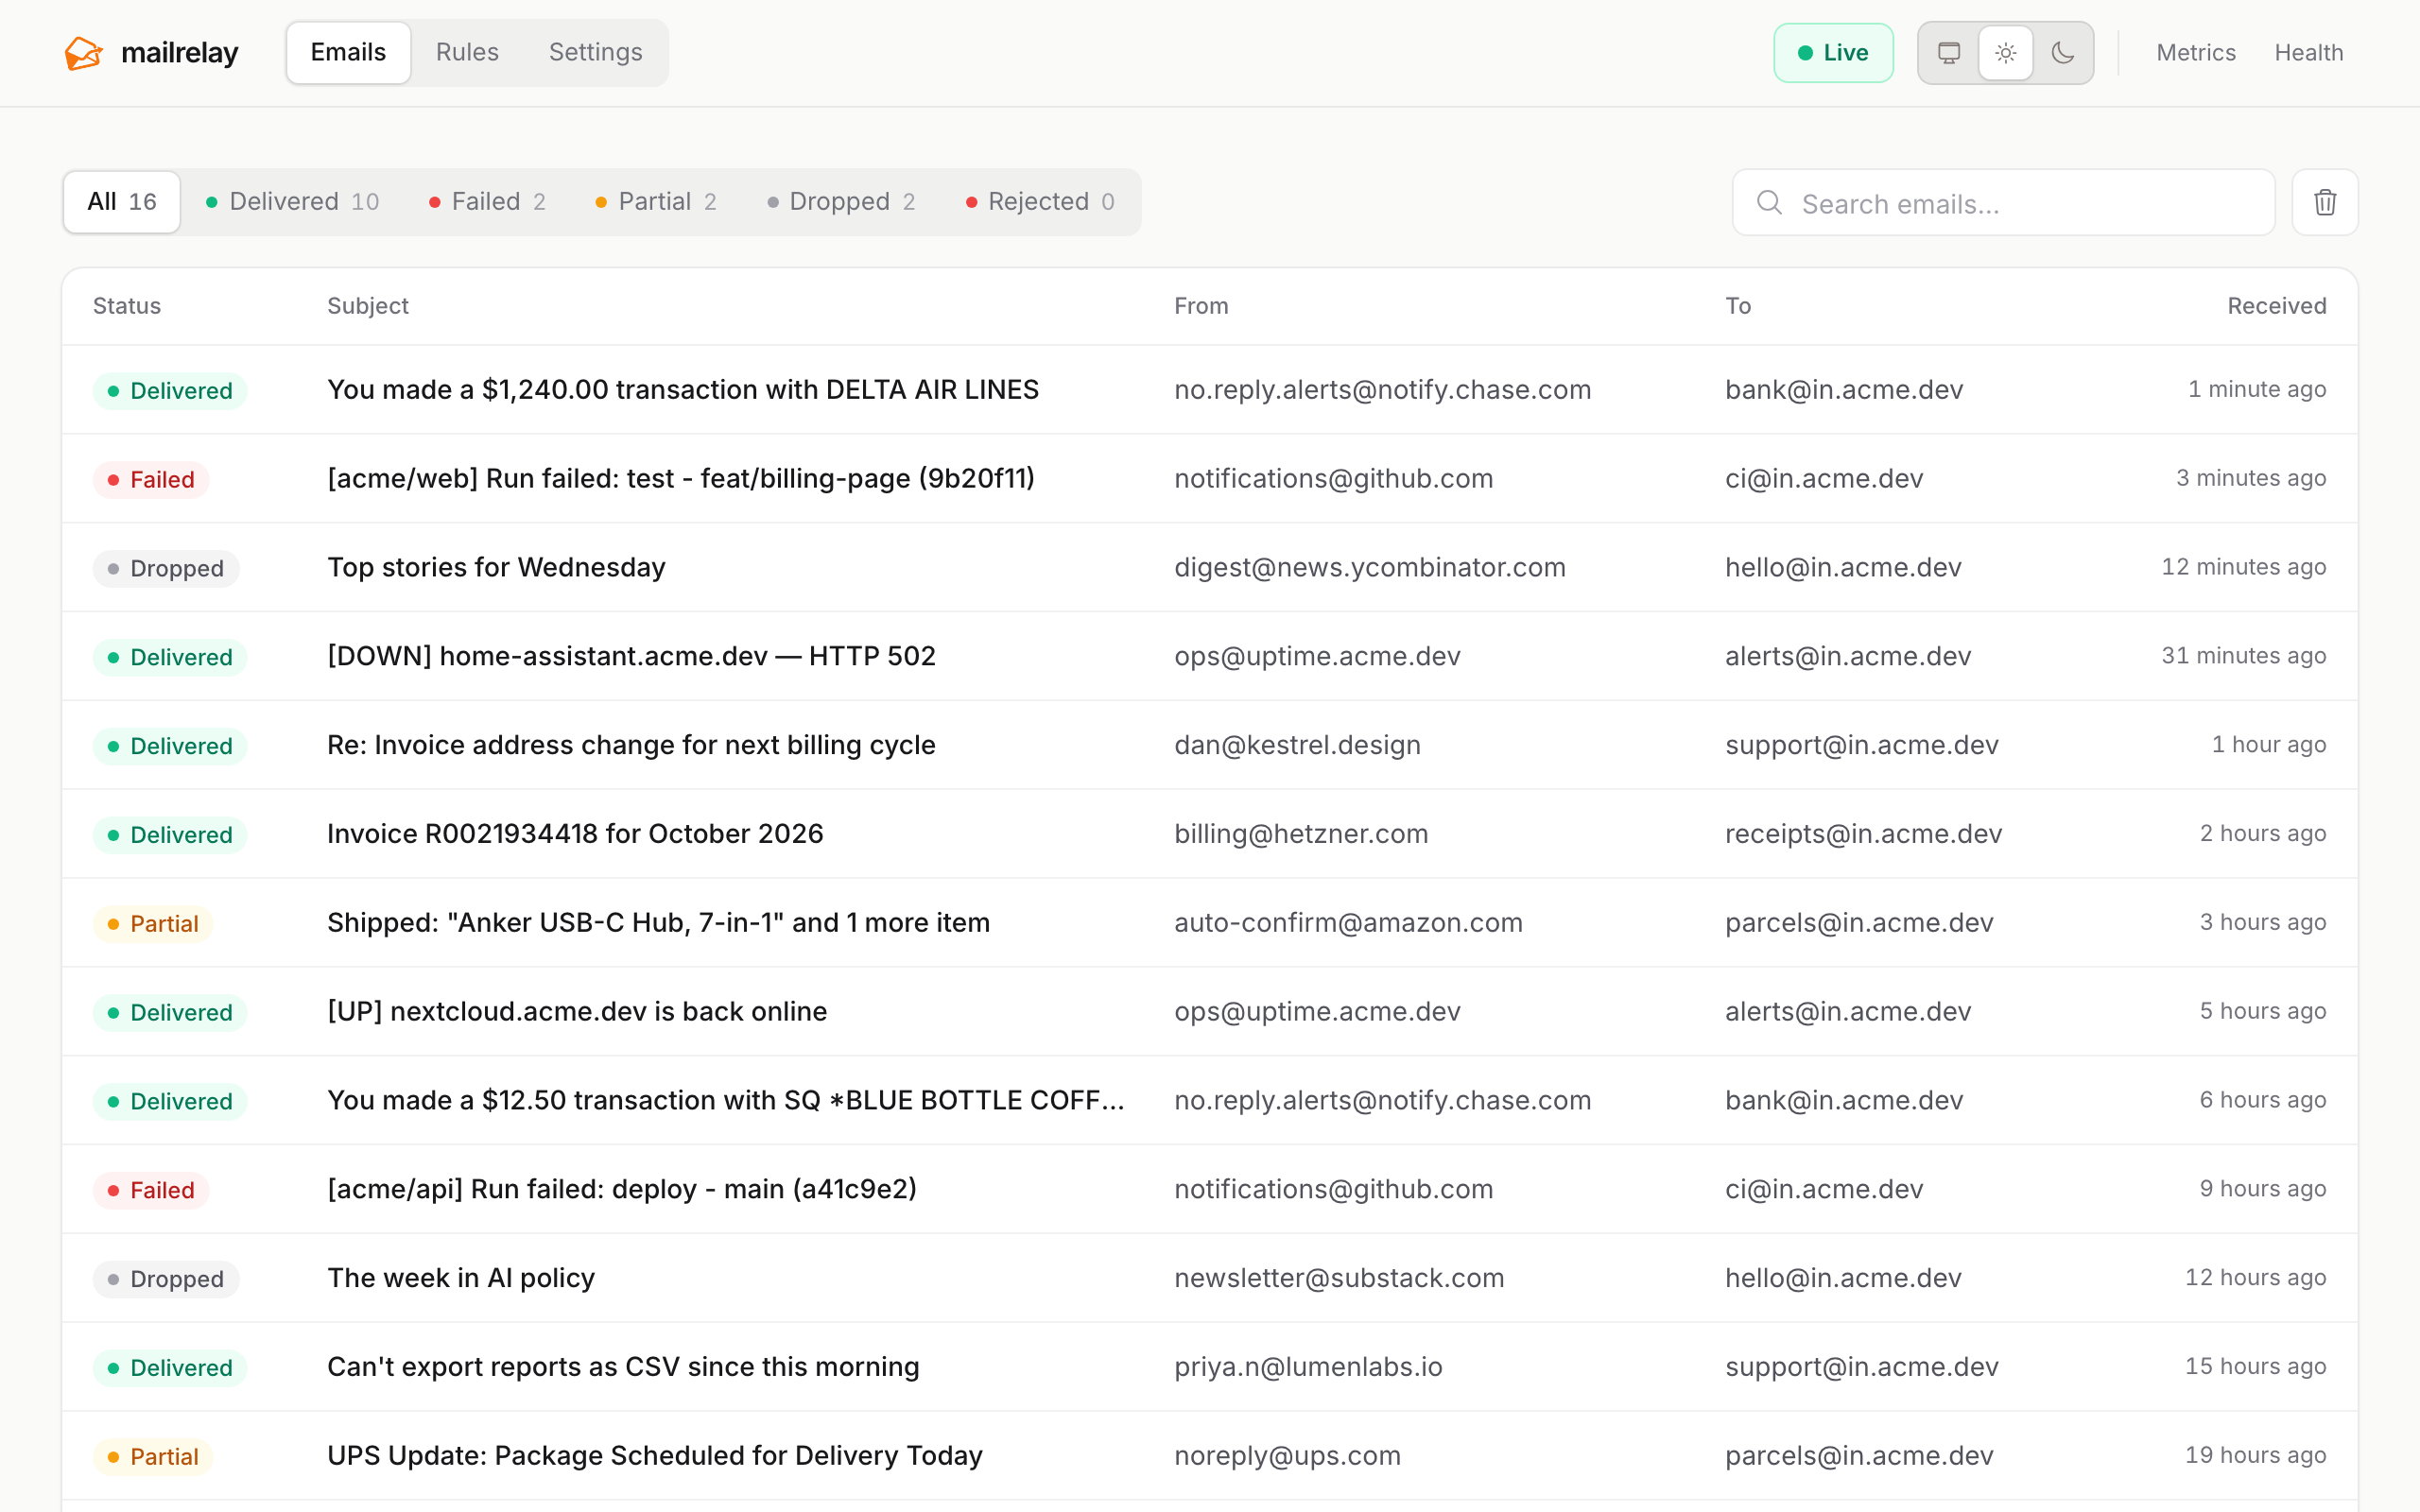Filter by Dropped emails

click(841, 202)
